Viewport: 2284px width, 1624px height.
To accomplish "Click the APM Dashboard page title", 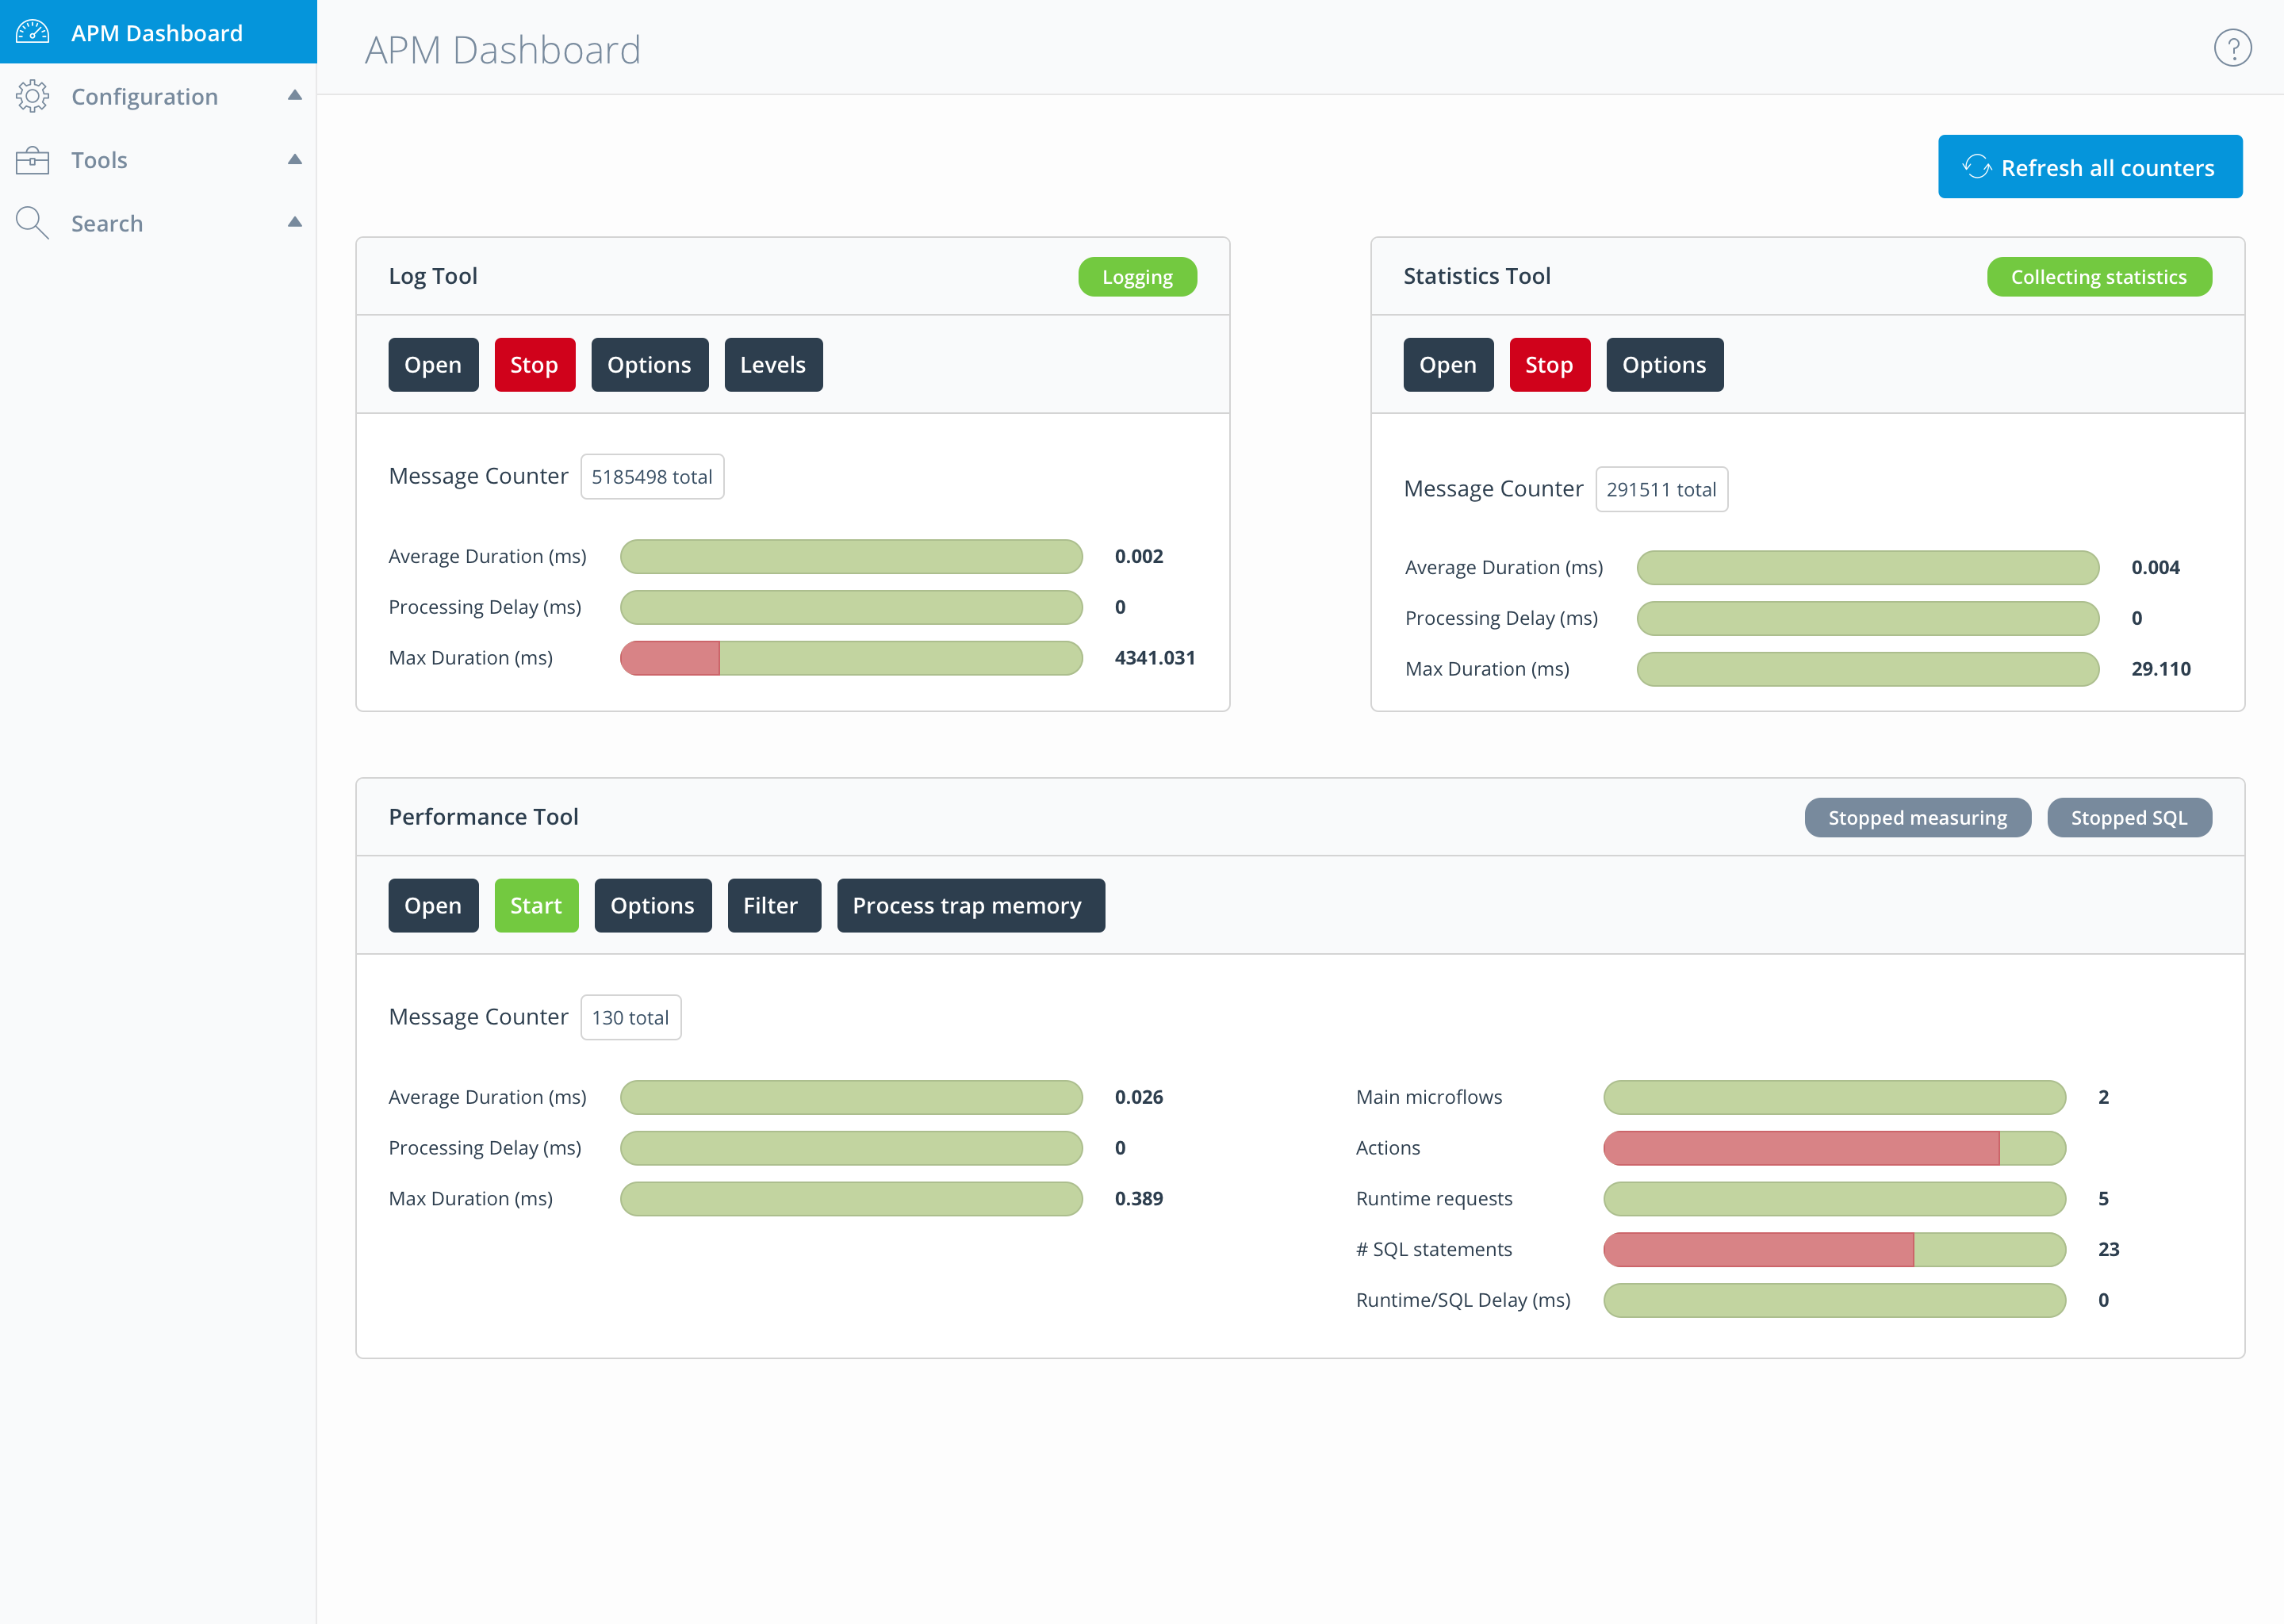I will point(502,50).
